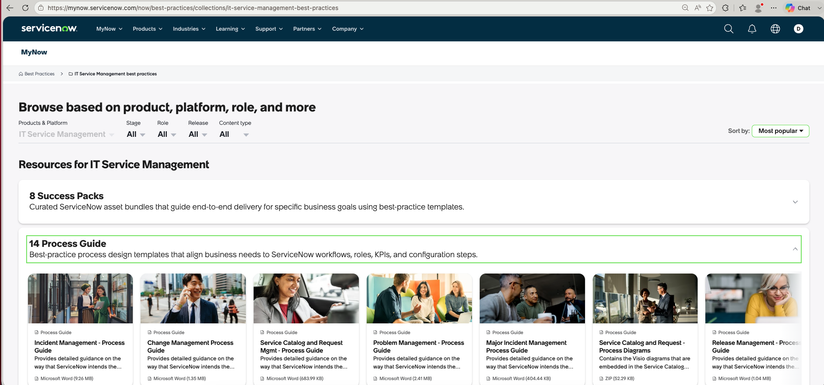Click the 8 Success Packs chevron arrow
The width and height of the screenshot is (824, 385).
[x=795, y=202]
